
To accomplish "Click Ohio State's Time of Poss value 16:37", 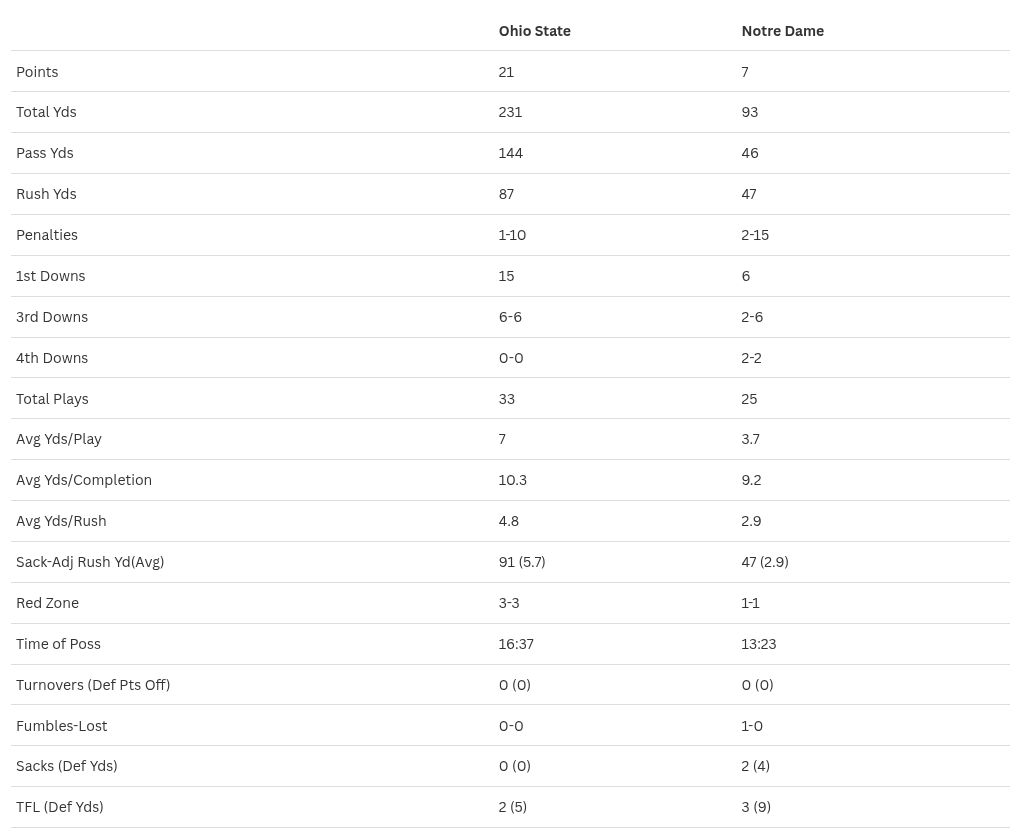I will coord(516,644).
